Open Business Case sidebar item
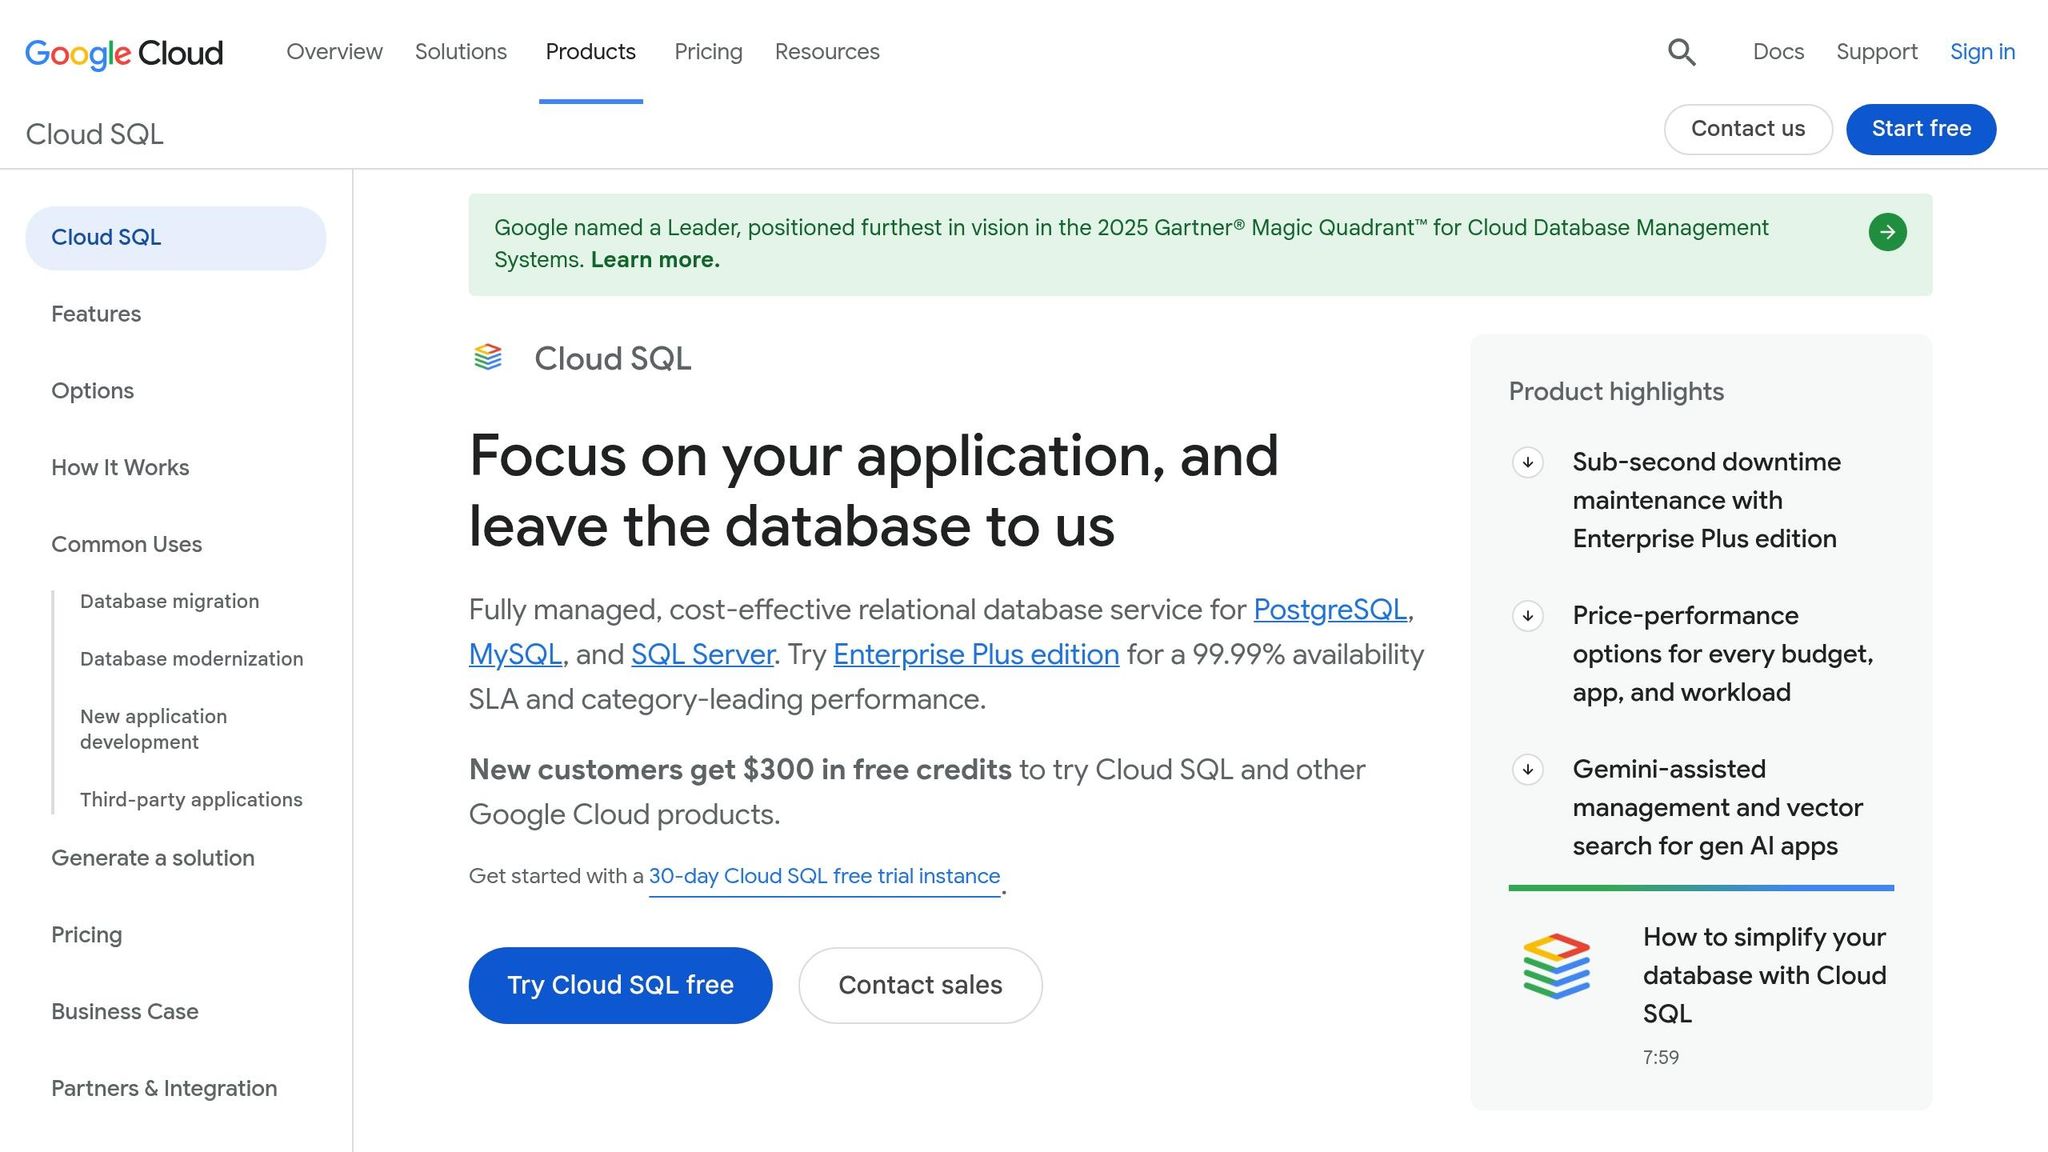The height and width of the screenshot is (1152, 2048). [125, 1012]
